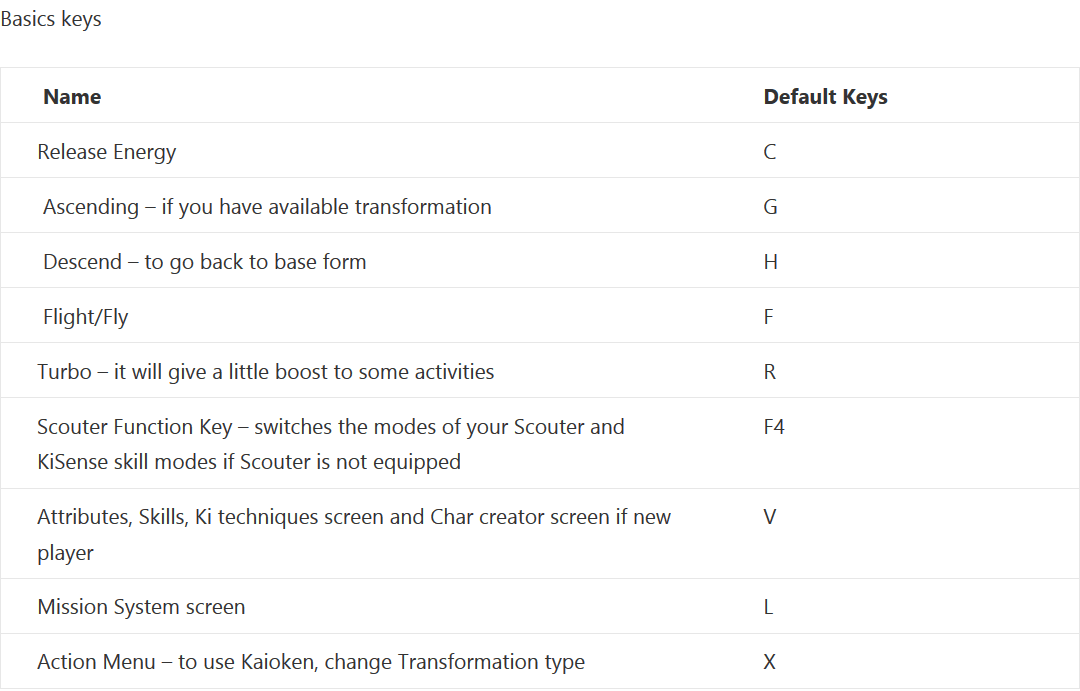Image resolution: width=1080 pixels, height=691 pixels.
Task: Click the 'V' key entry for Attributes
Action: tap(770, 517)
